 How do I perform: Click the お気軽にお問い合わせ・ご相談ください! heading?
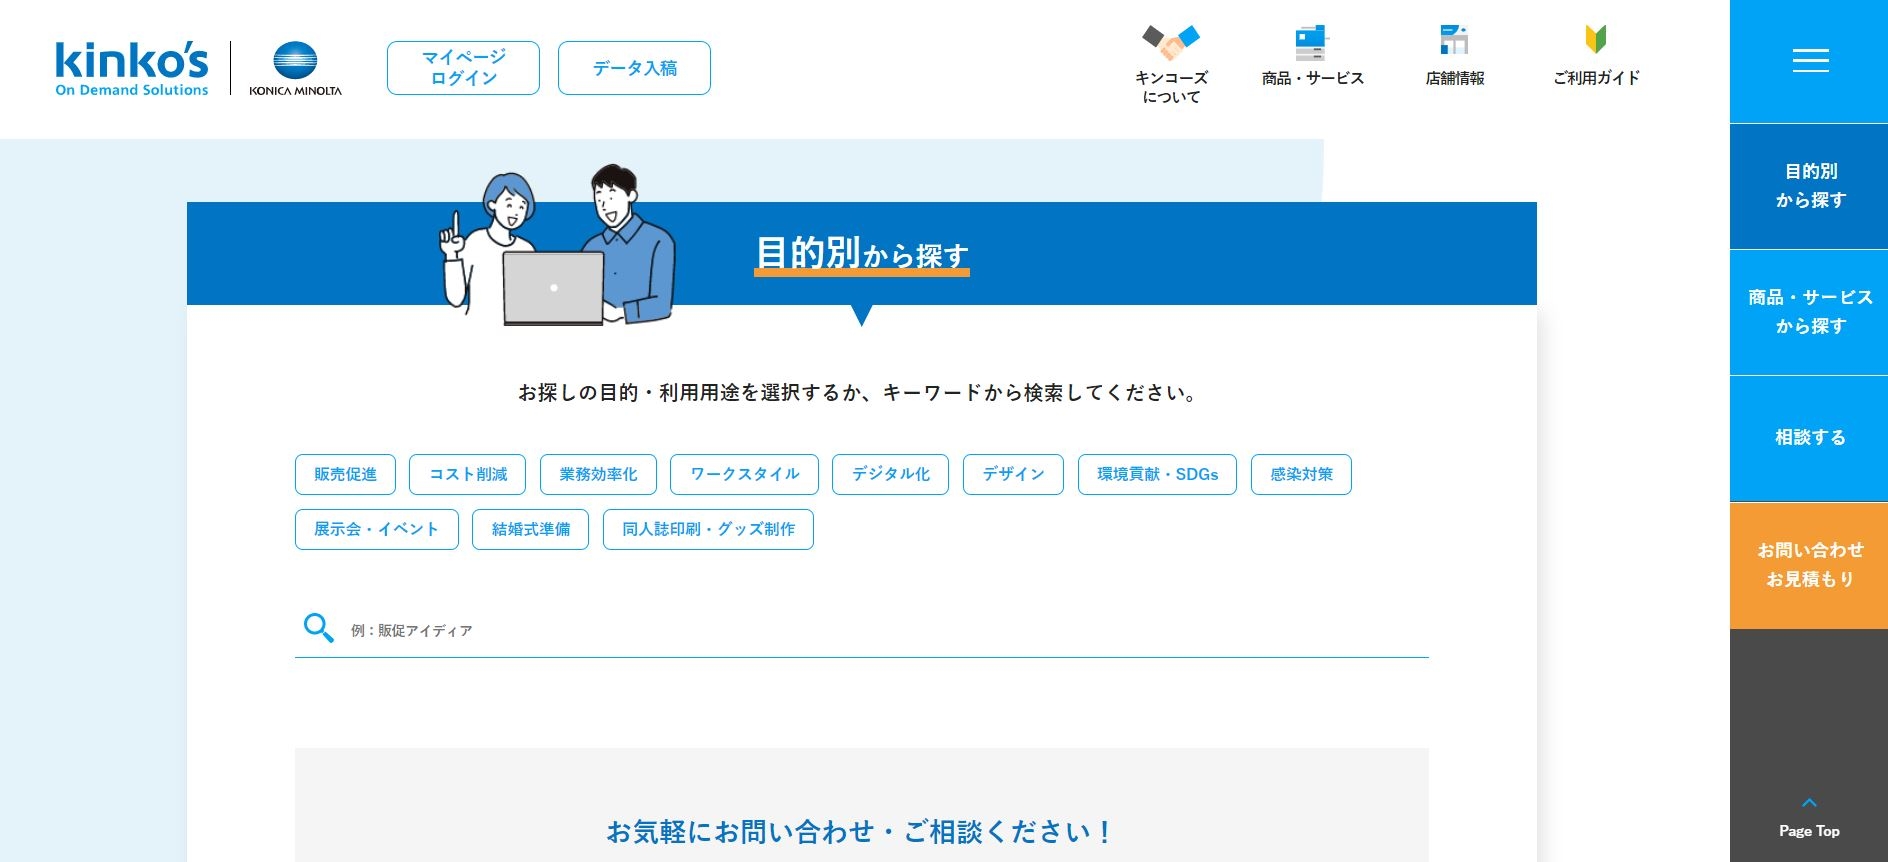[x=861, y=832]
